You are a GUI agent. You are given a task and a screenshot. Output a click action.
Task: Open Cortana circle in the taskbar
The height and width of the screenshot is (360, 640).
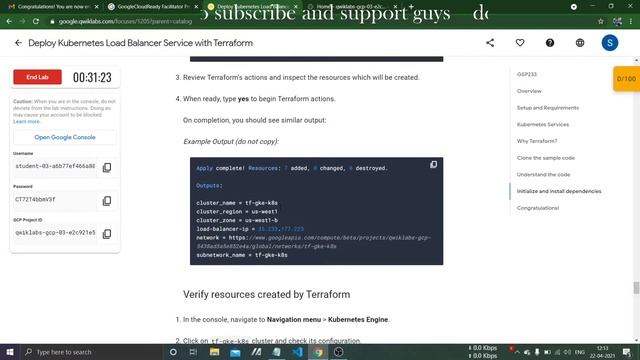click(173, 352)
